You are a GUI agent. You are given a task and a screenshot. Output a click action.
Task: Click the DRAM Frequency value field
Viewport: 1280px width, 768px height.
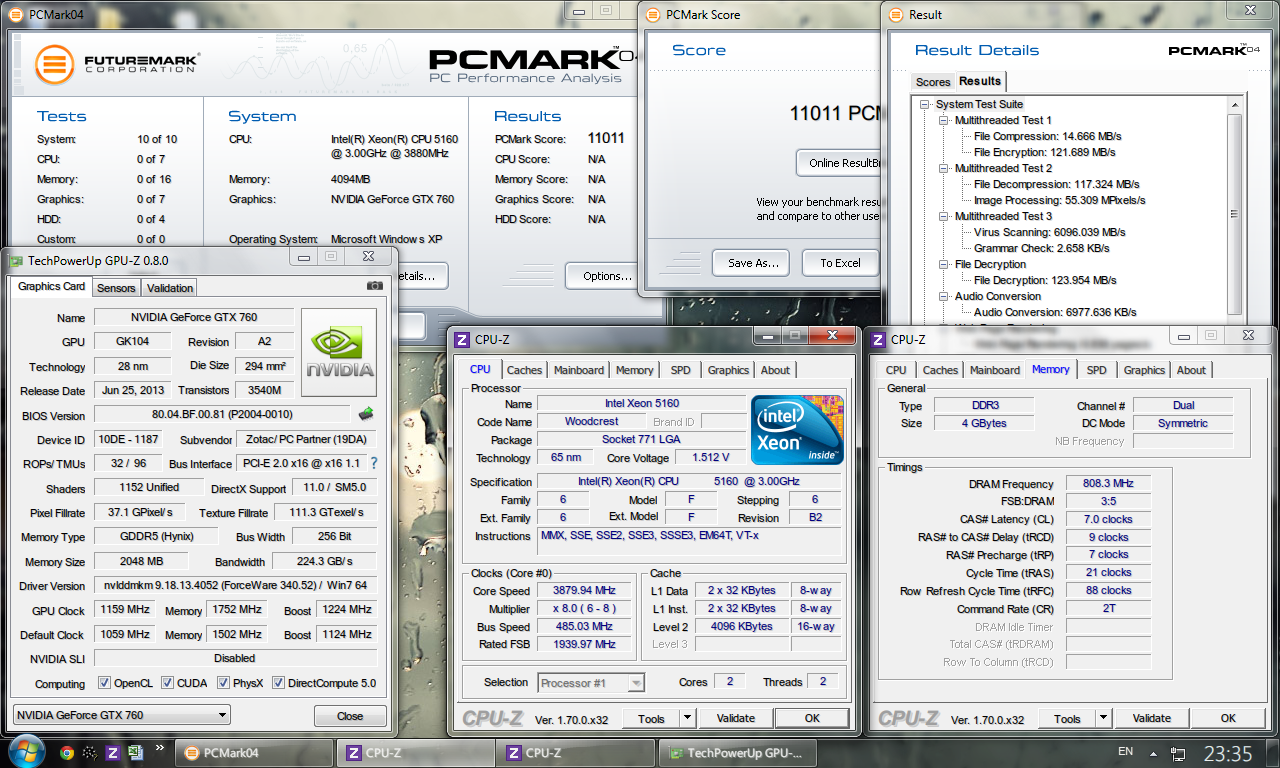pyautogui.click(x=1108, y=483)
